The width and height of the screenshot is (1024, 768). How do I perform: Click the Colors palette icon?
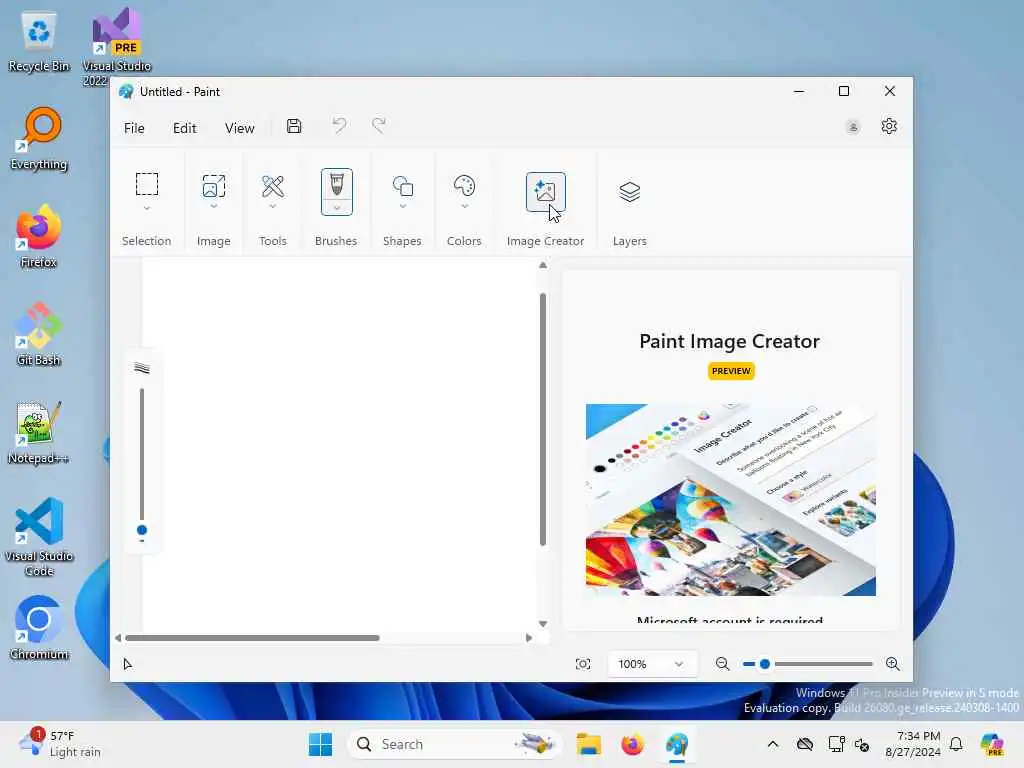point(464,186)
